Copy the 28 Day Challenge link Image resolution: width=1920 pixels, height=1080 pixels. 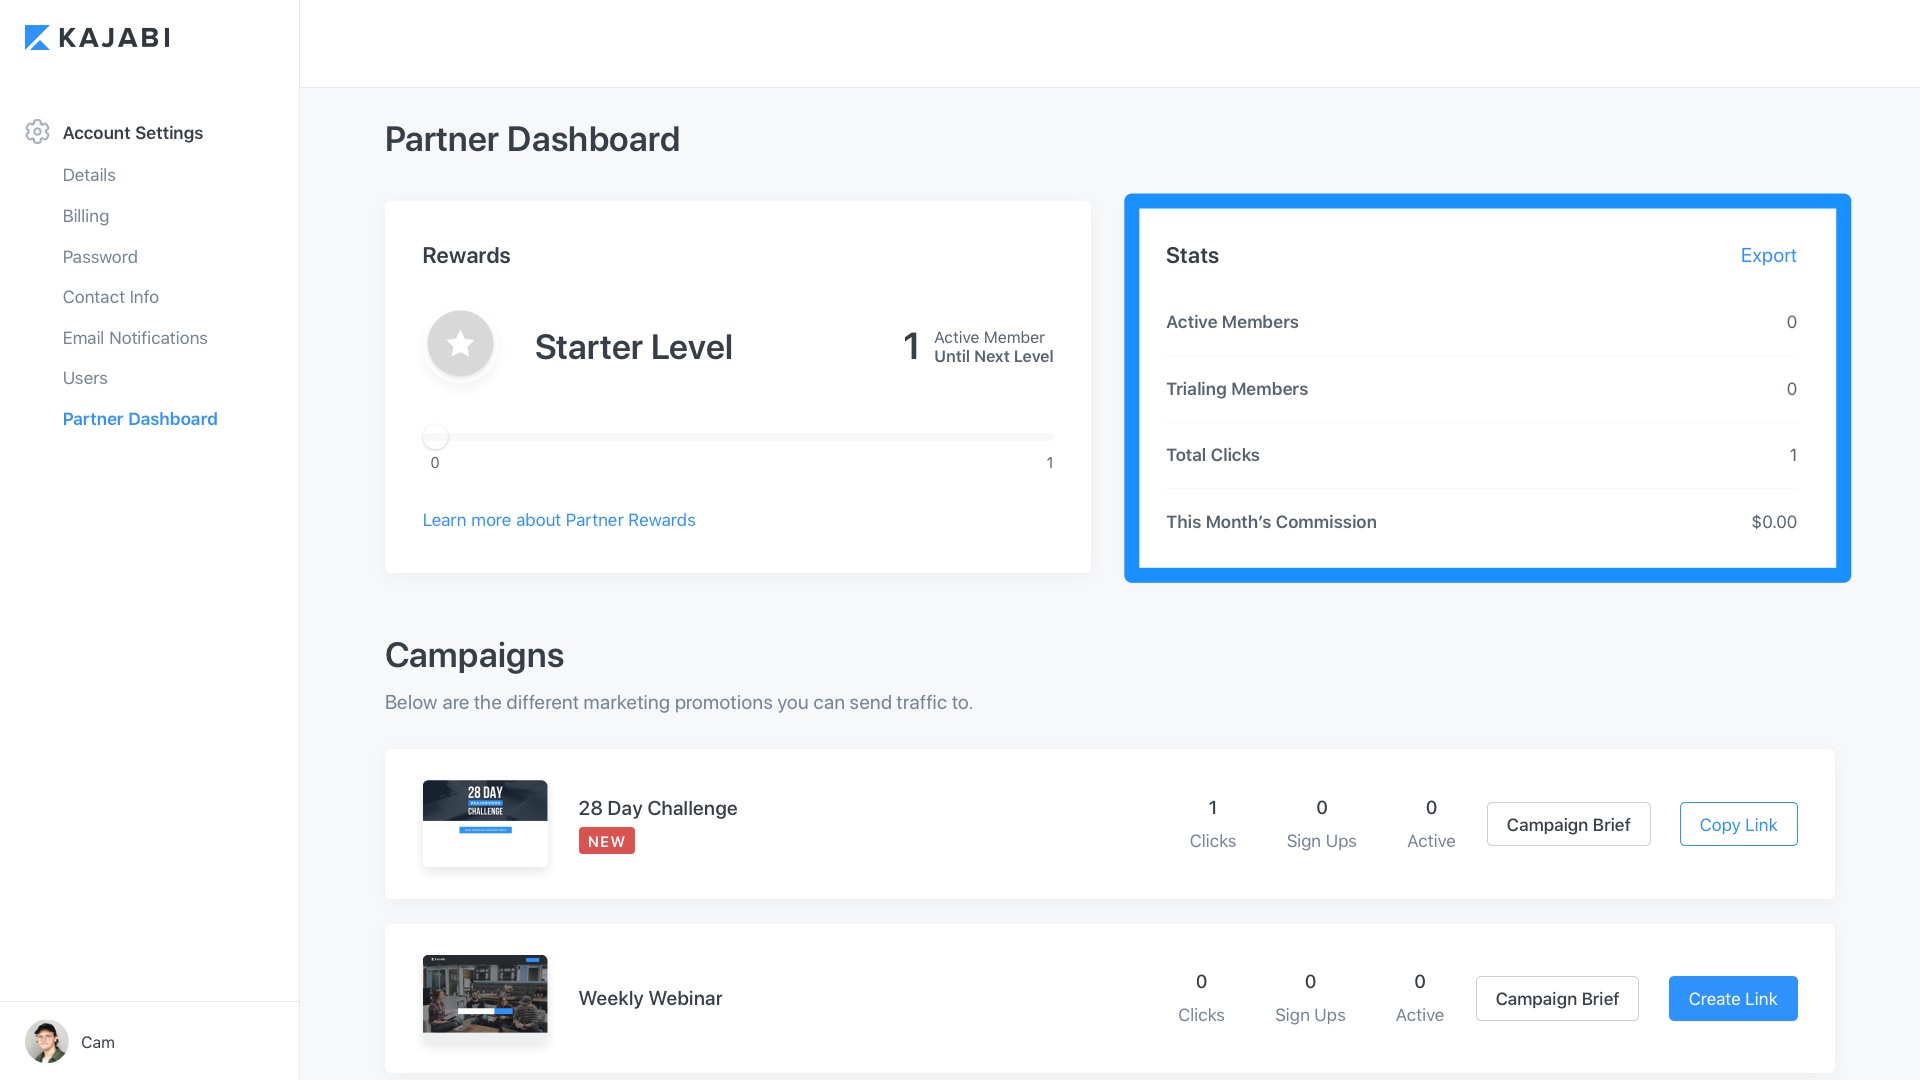click(1737, 825)
